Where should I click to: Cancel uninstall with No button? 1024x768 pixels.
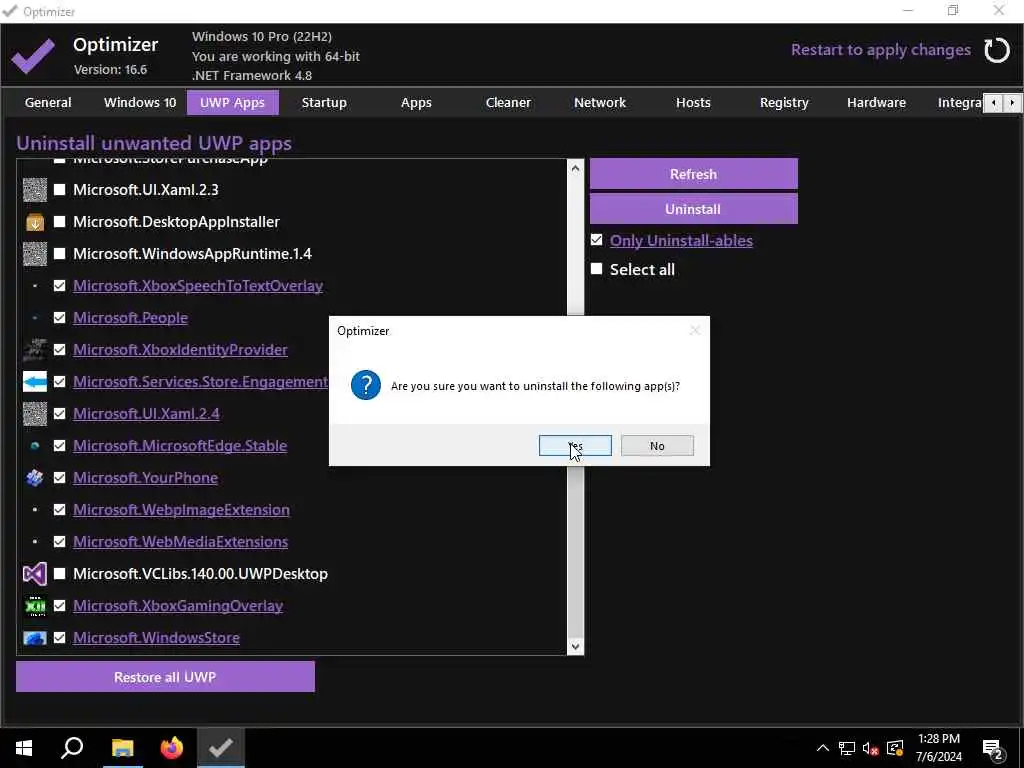(657, 445)
